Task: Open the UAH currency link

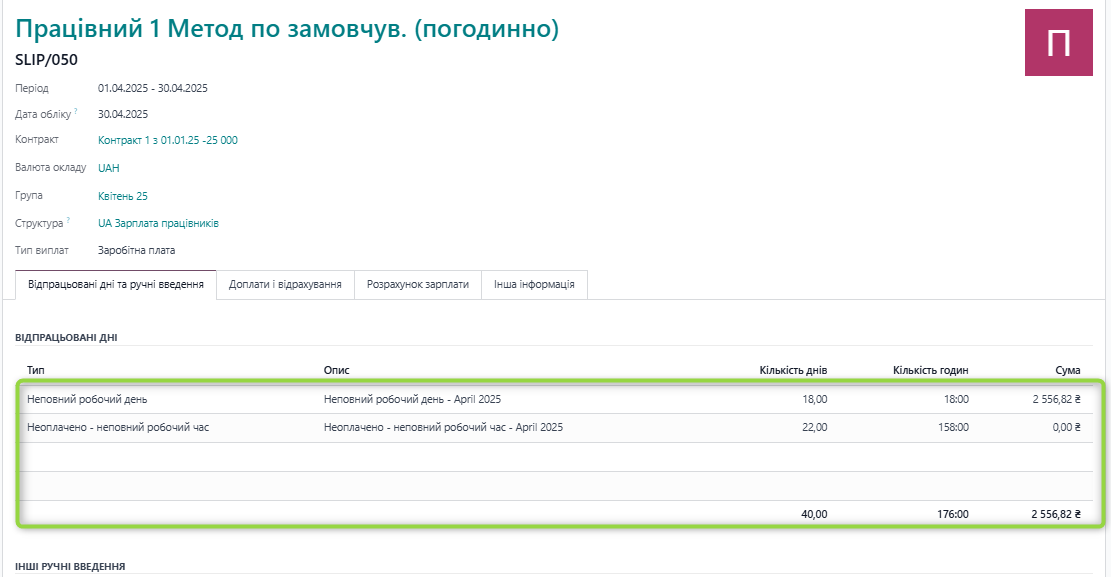Action: (108, 168)
